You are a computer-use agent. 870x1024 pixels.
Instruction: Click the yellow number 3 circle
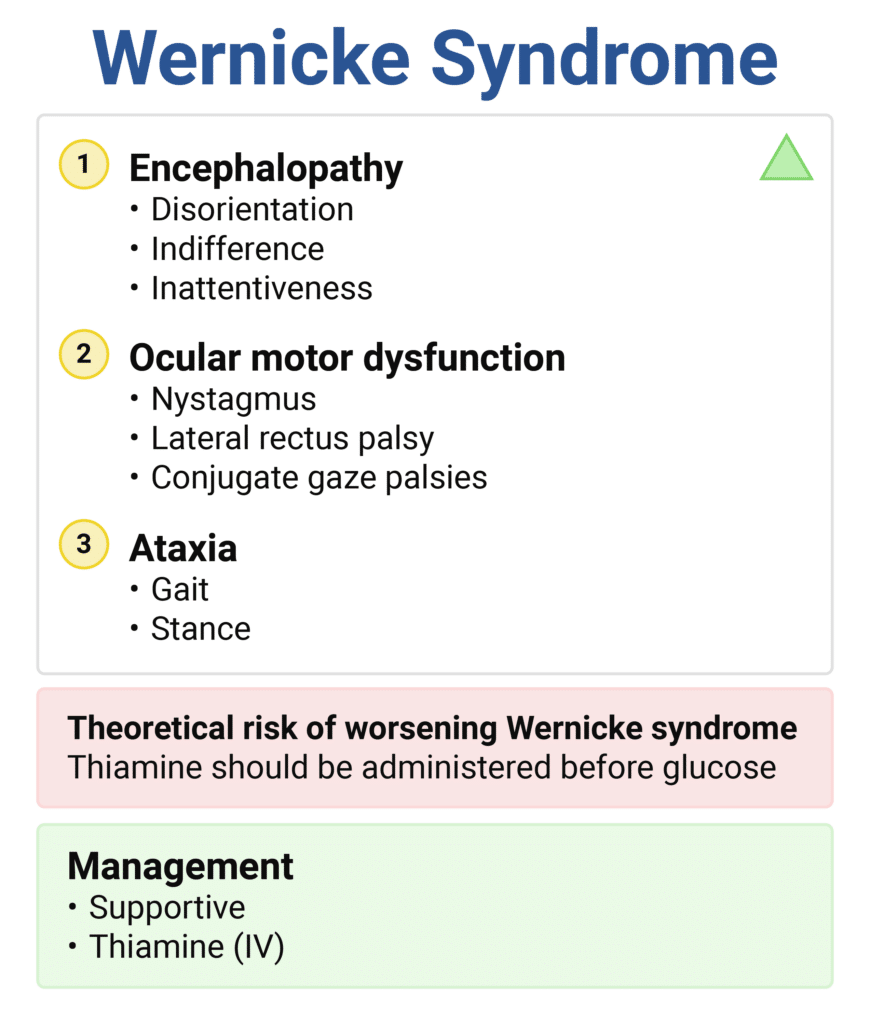click(x=84, y=544)
